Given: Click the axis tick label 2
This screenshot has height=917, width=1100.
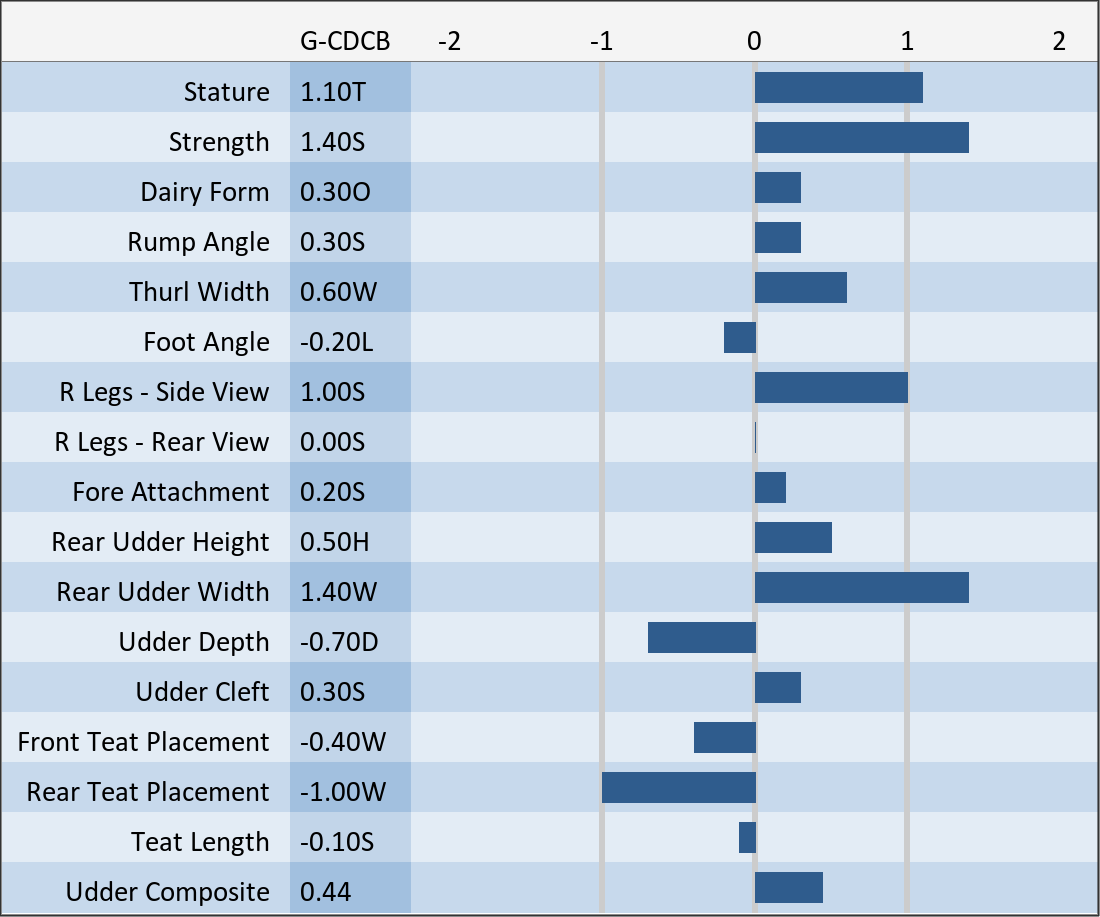Looking at the screenshot, I should (1059, 42).
